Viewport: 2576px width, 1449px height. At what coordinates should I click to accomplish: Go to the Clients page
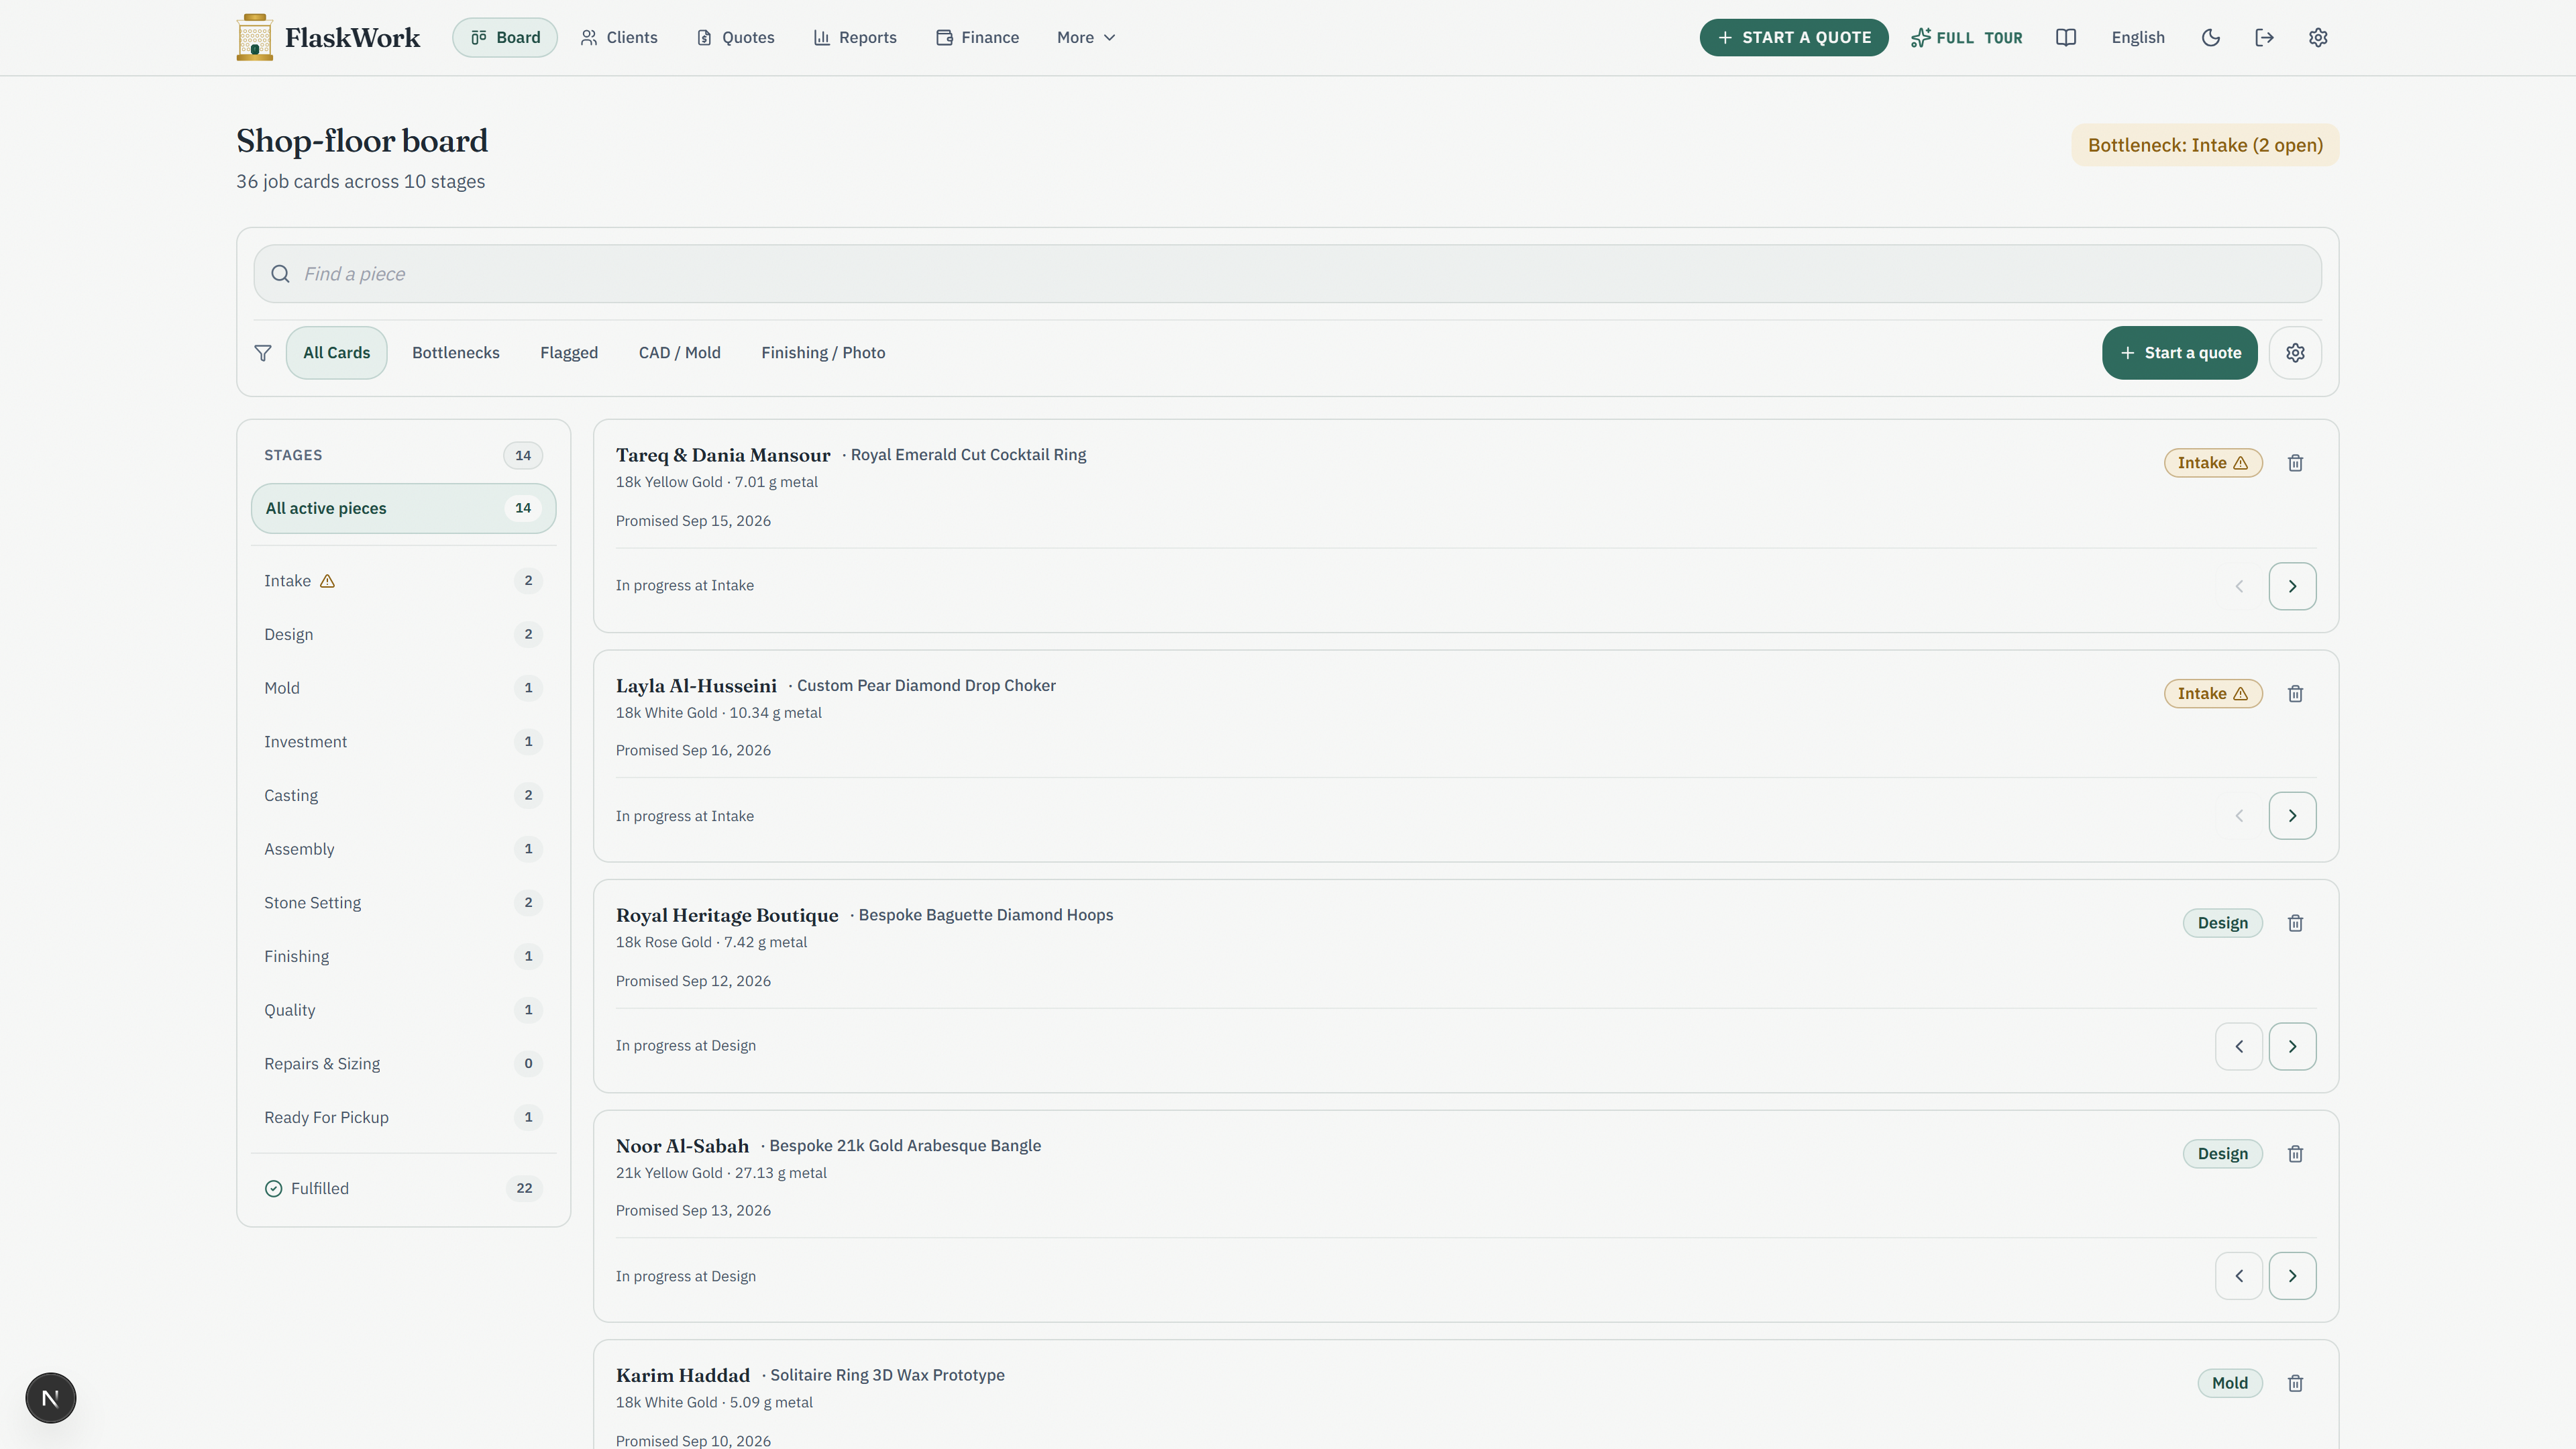tap(619, 37)
